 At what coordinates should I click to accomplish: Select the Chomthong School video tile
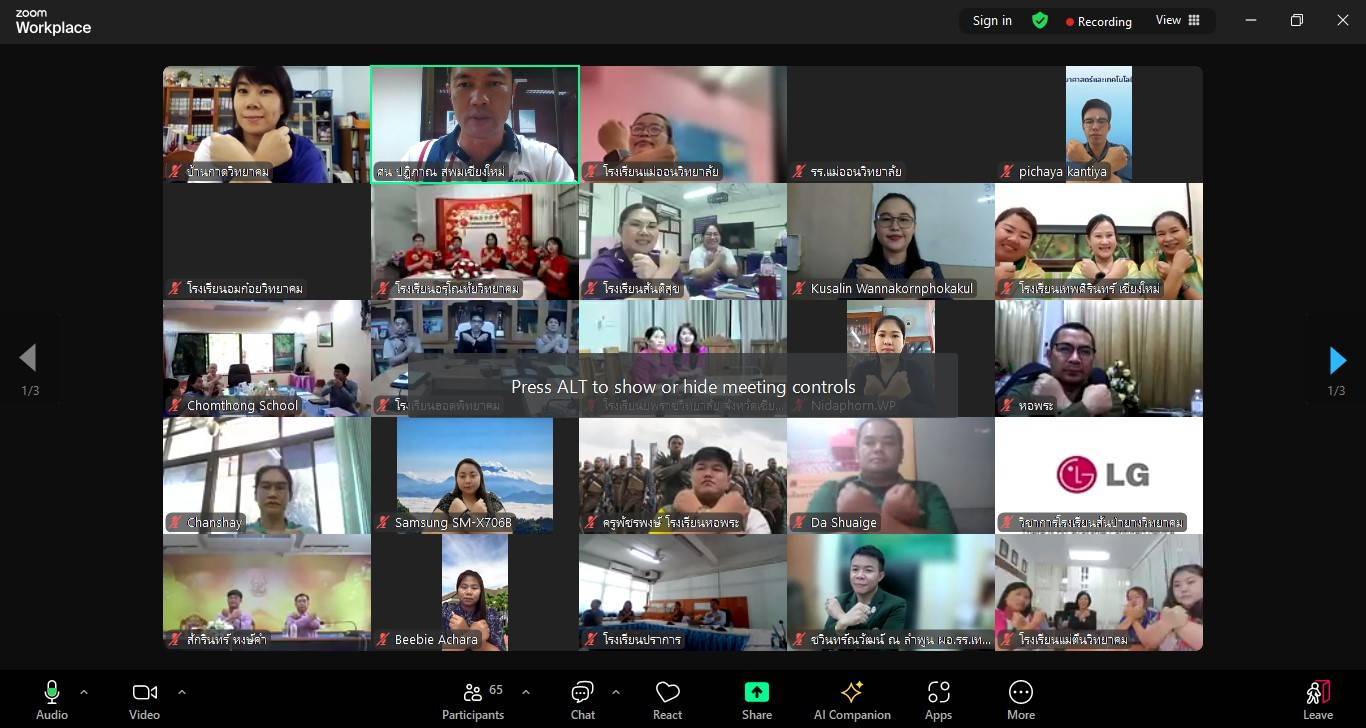[x=266, y=358]
